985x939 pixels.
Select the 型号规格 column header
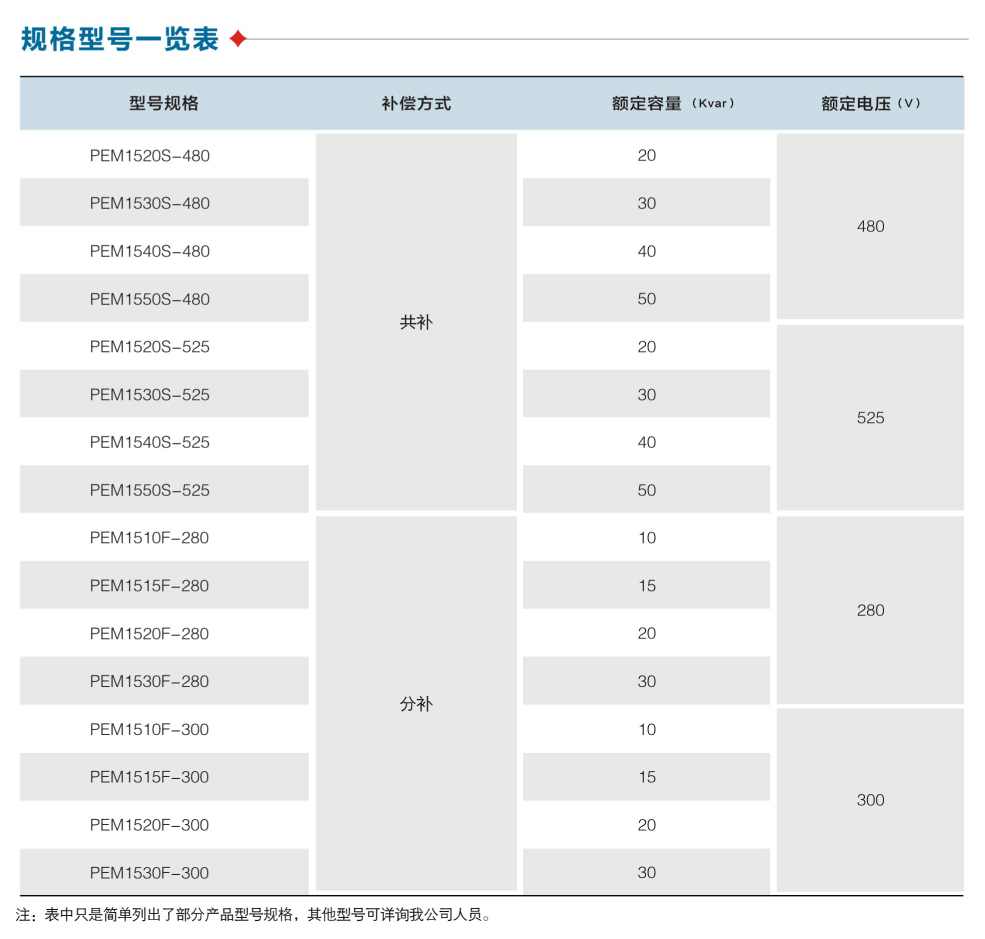164,103
